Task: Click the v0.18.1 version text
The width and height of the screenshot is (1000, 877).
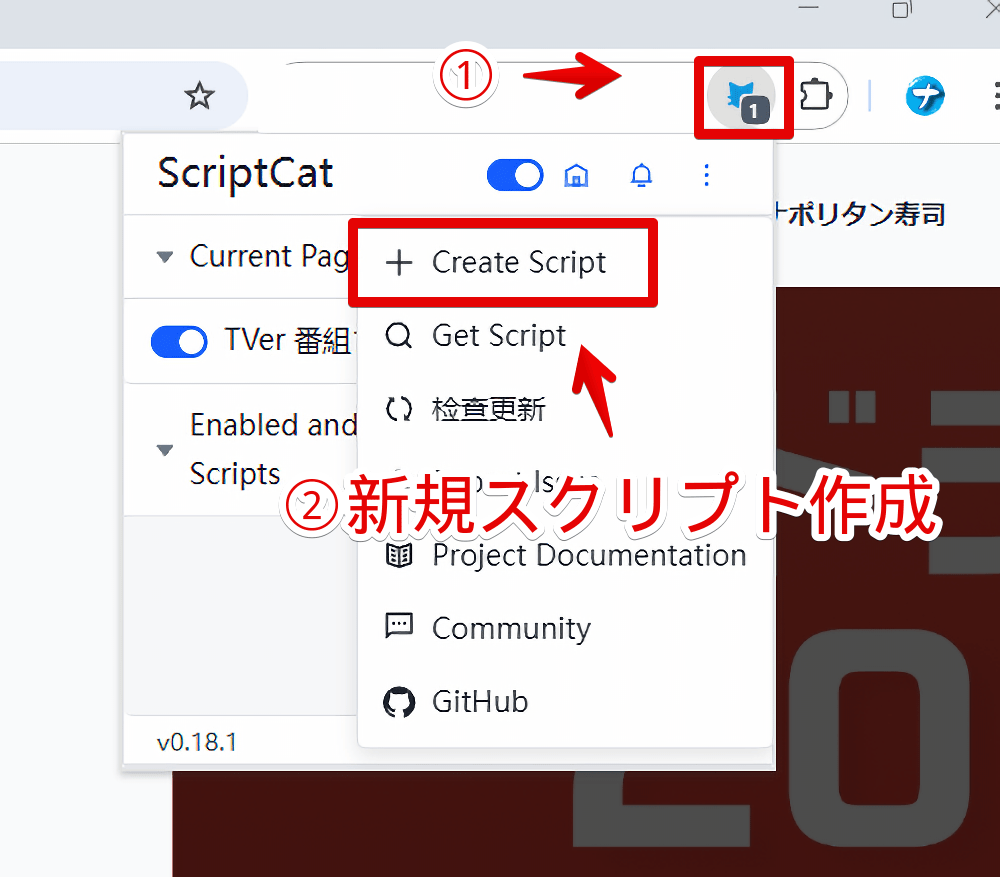Action: click(197, 742)
